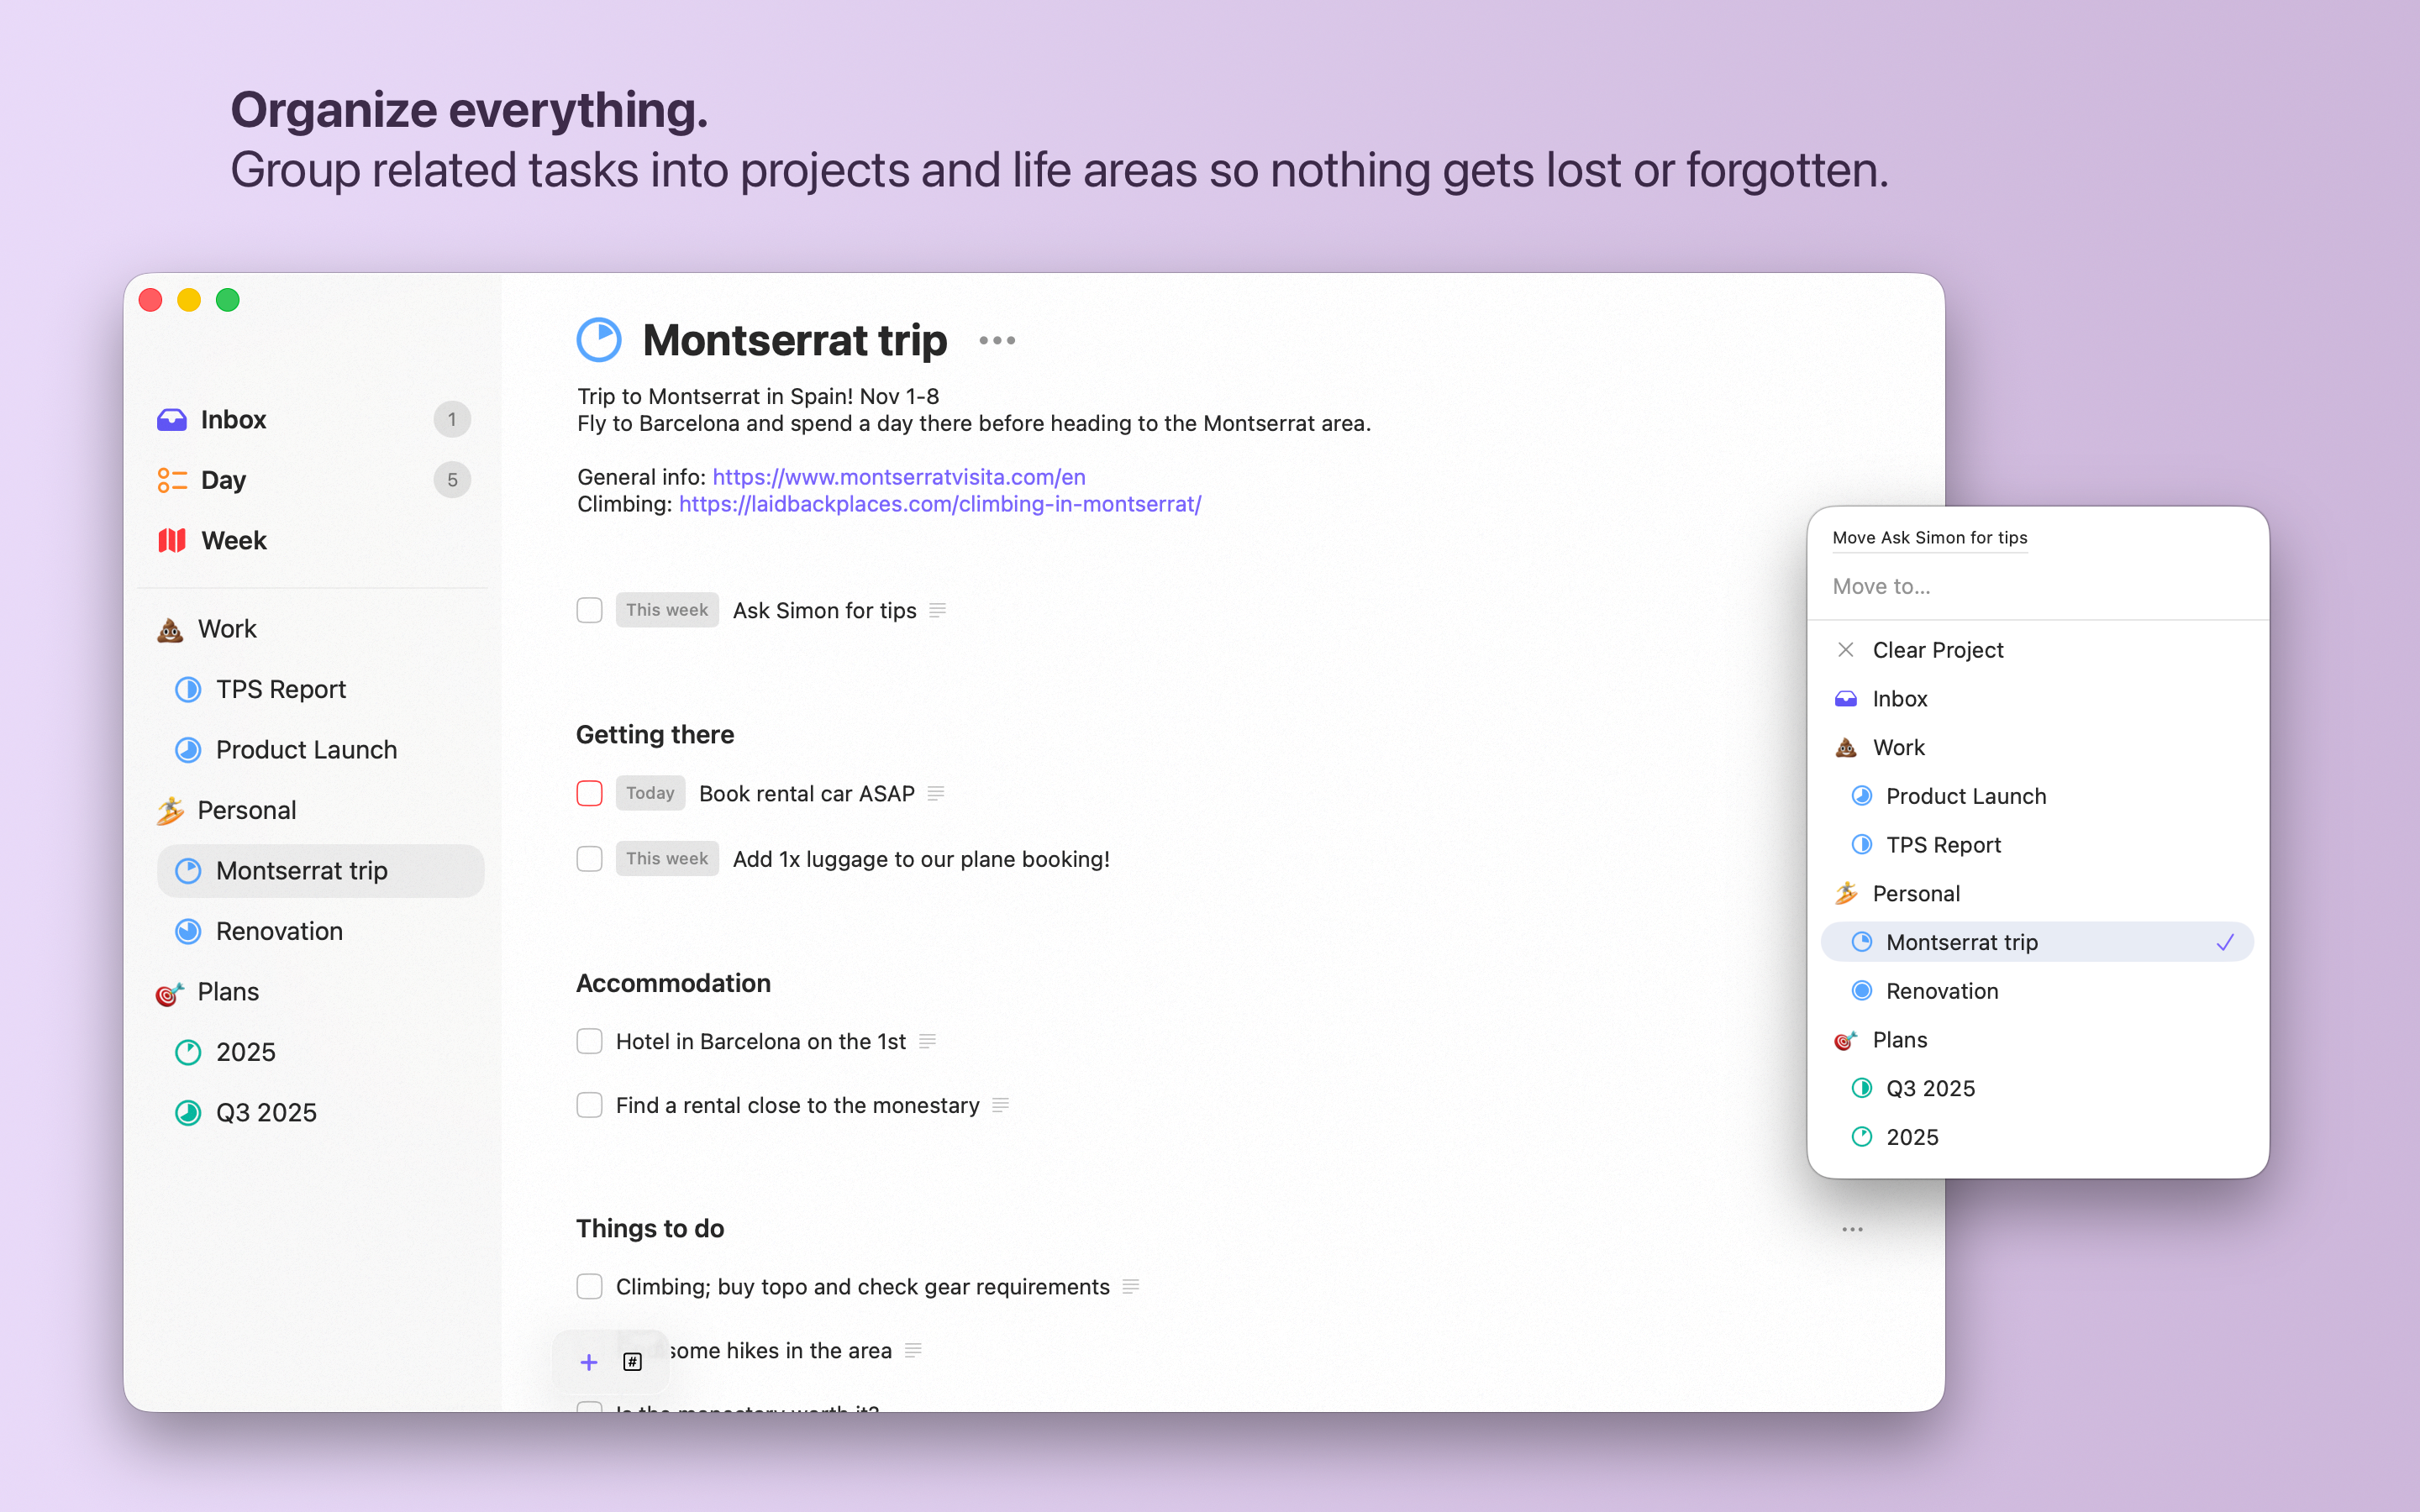The image size is (2420, 1512).
Task: Open the three-dot menu beside Montserrat trip title
Action: click(997, 341)
